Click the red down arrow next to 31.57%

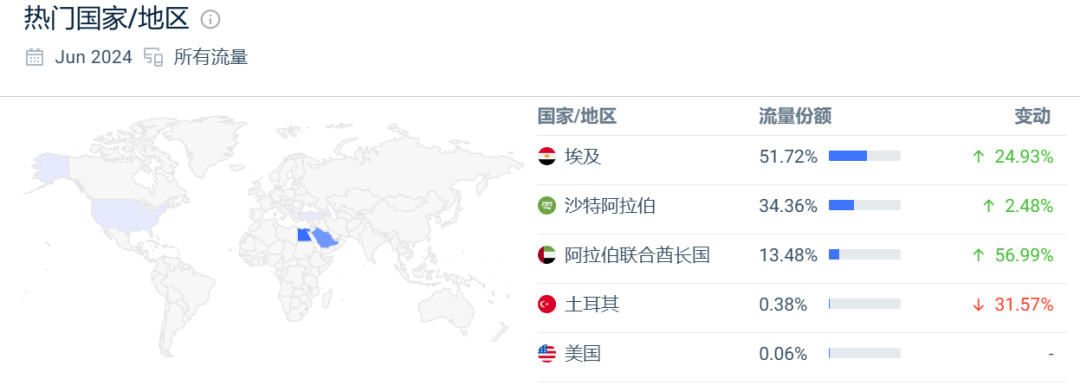[x=978, y=304]
